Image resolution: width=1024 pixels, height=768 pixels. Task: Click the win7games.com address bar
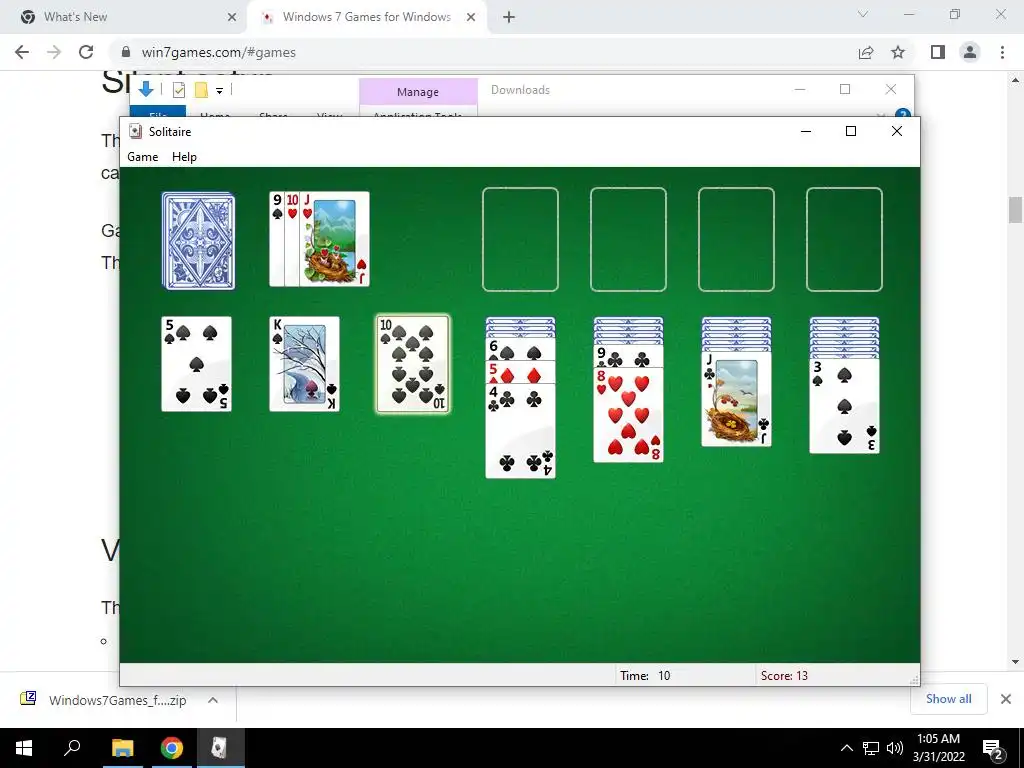[483, 52]
